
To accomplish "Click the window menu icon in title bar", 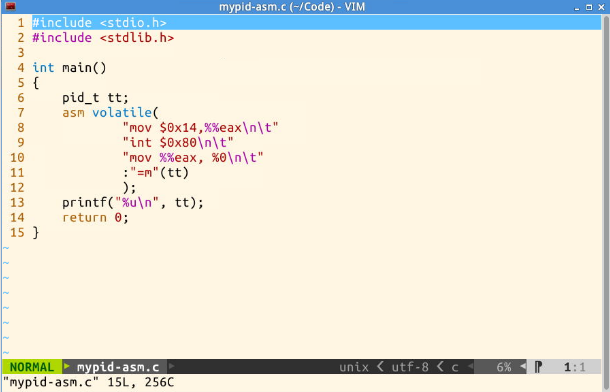I will [10, 7].
